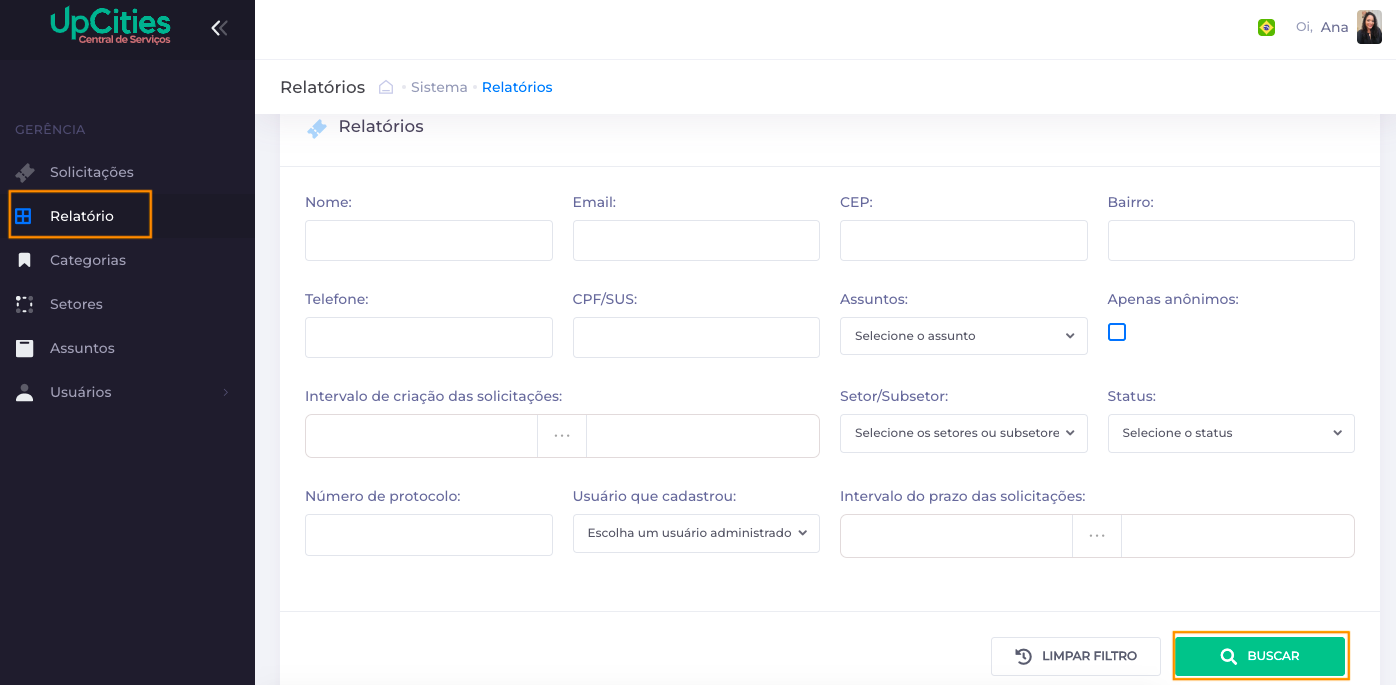Expand the Usuários submenu arrow

225,392
